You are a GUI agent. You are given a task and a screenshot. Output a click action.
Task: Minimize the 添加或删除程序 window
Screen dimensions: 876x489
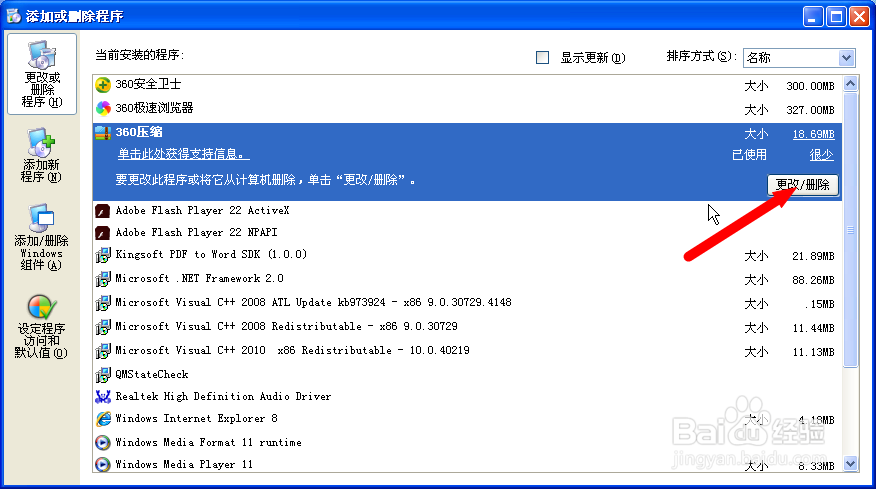tap(813, 17)
